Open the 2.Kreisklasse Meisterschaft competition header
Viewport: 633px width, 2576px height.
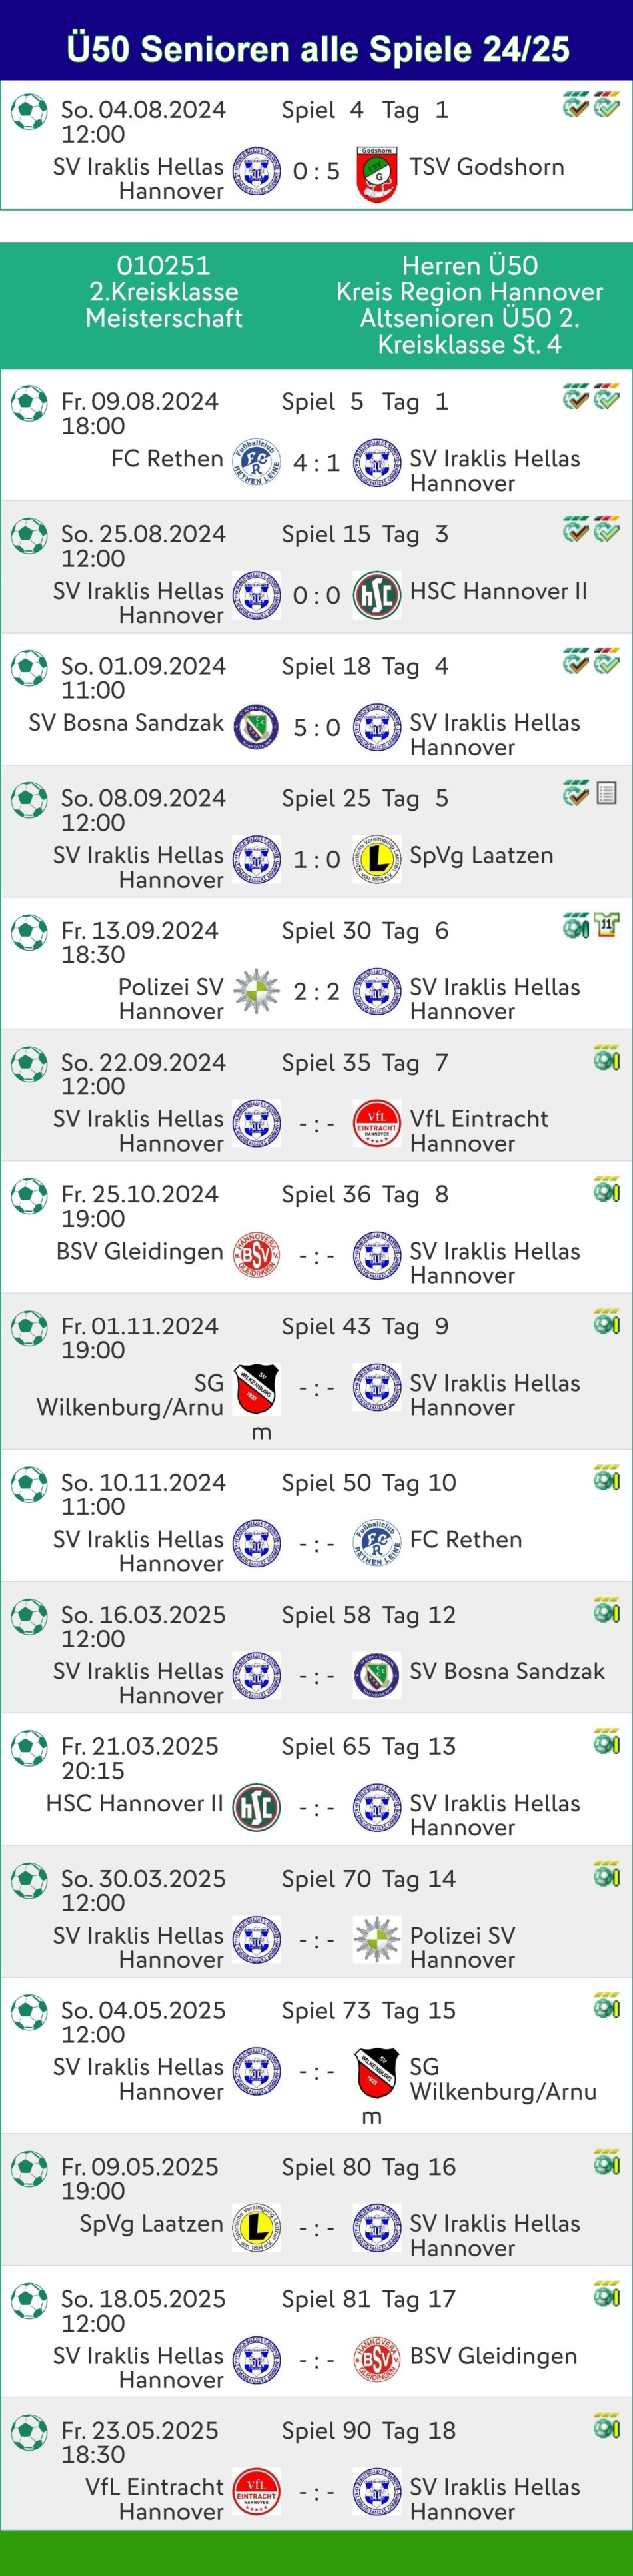(x=164, y=292)
